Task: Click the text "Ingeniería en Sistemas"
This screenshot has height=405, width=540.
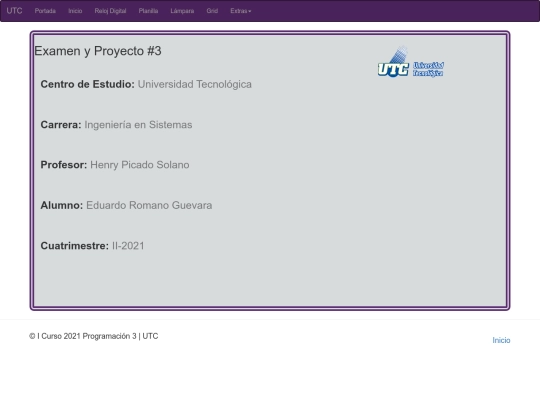Action: coord(138,125)
